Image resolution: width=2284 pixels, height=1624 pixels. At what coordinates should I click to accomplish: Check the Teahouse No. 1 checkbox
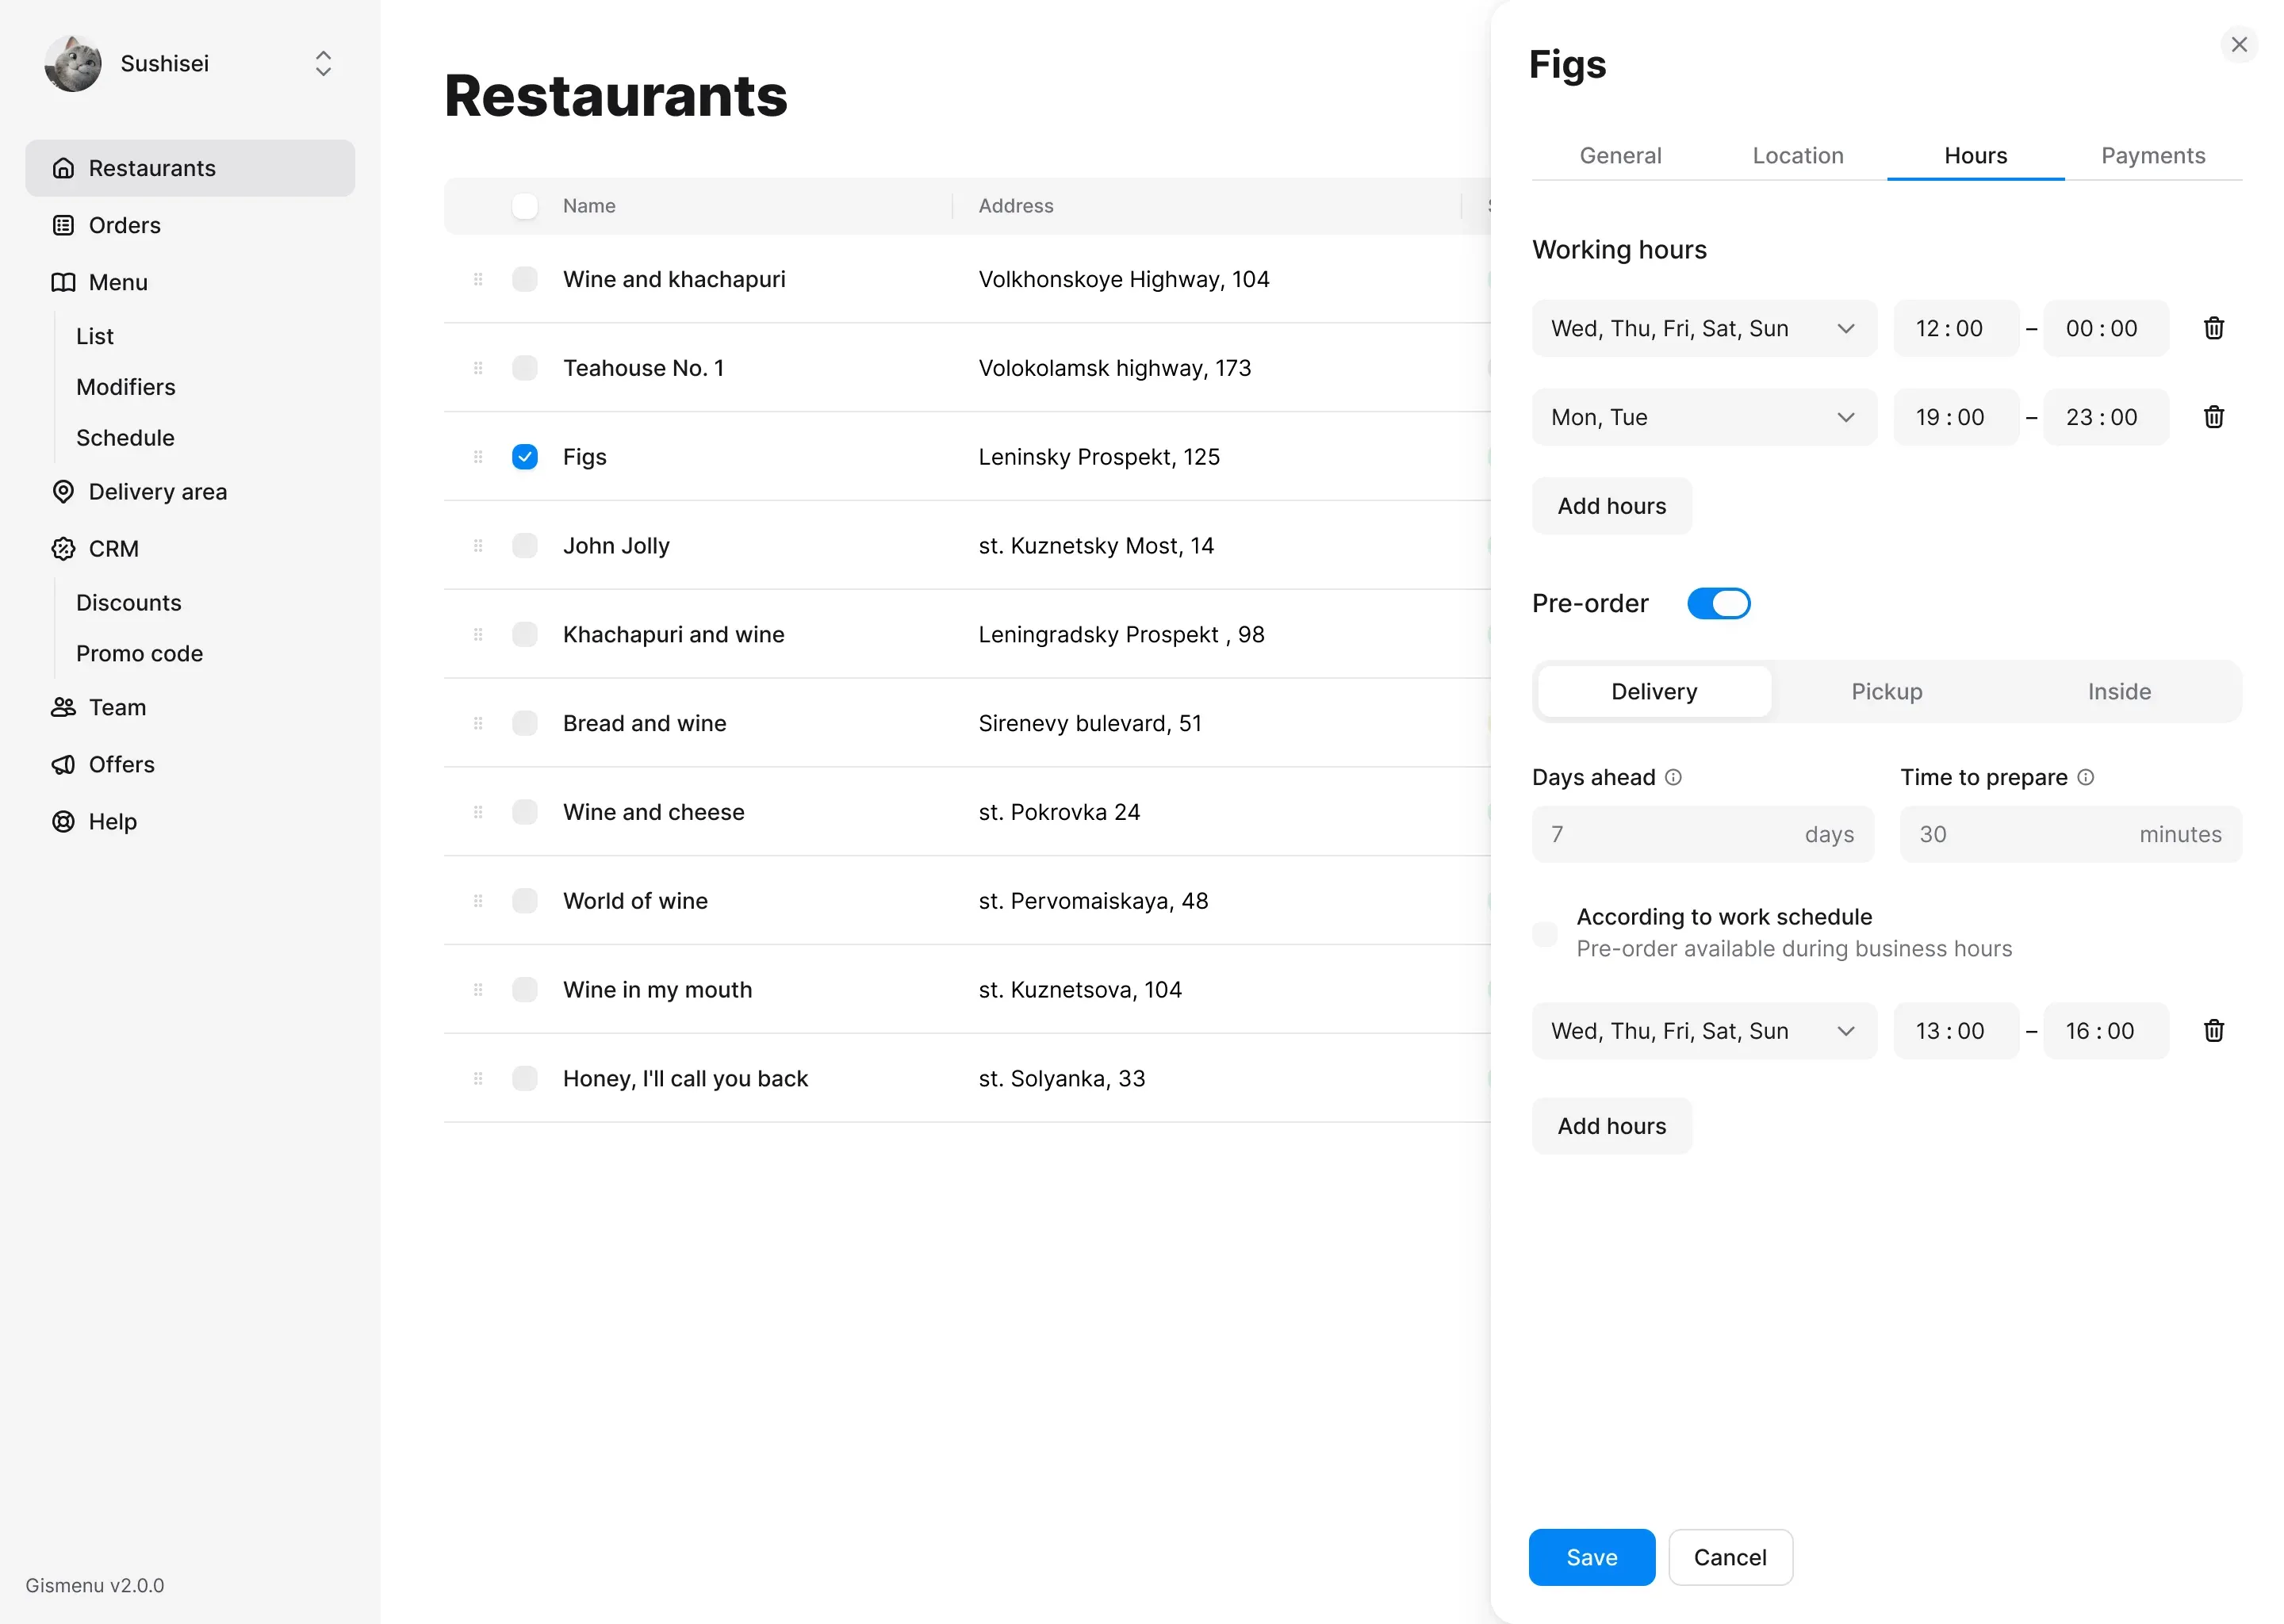[x=525, y=368]
